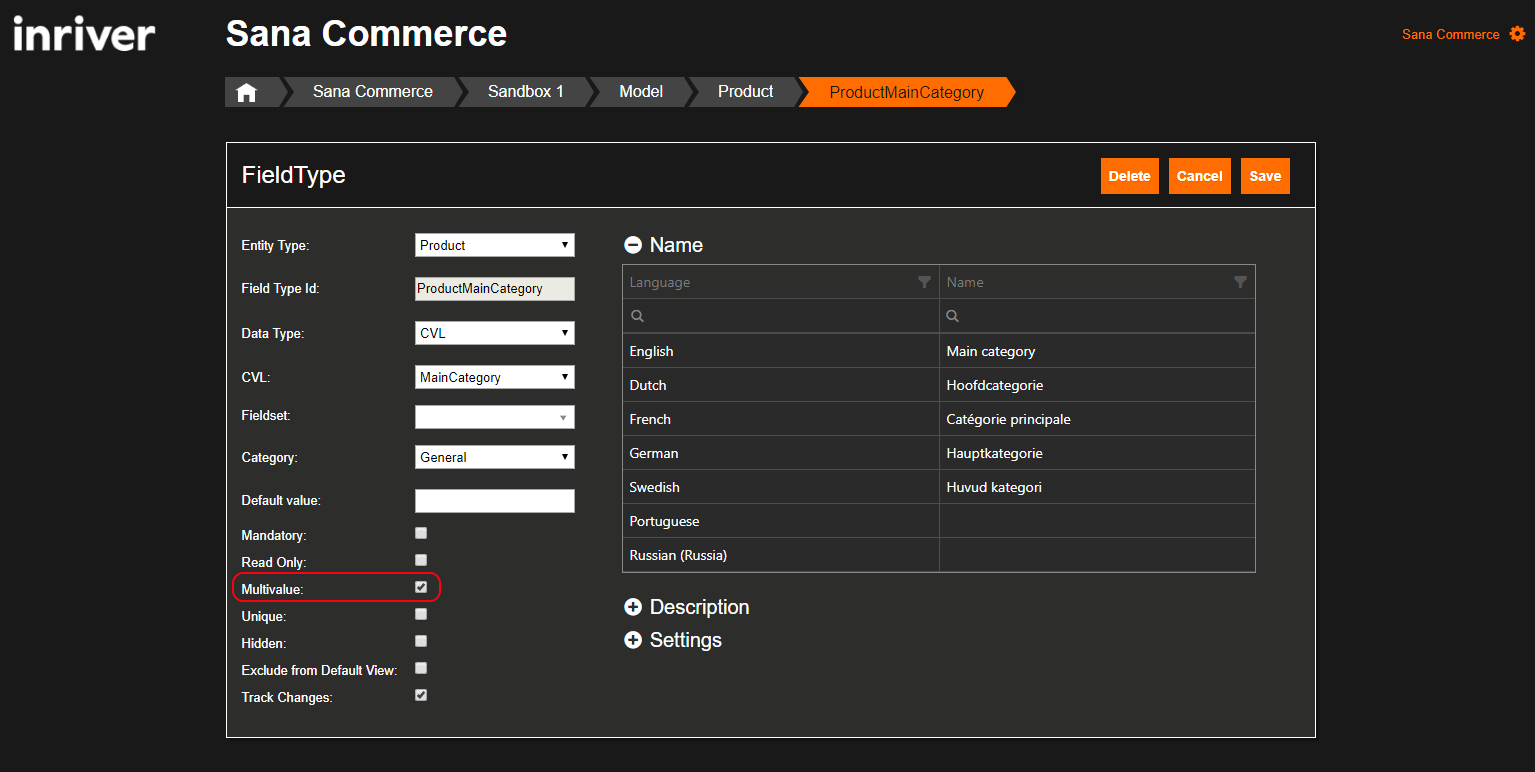Click the Cancel button
The height and width of the screenshot is (772, 1535).
click(x=1200, y=176)
